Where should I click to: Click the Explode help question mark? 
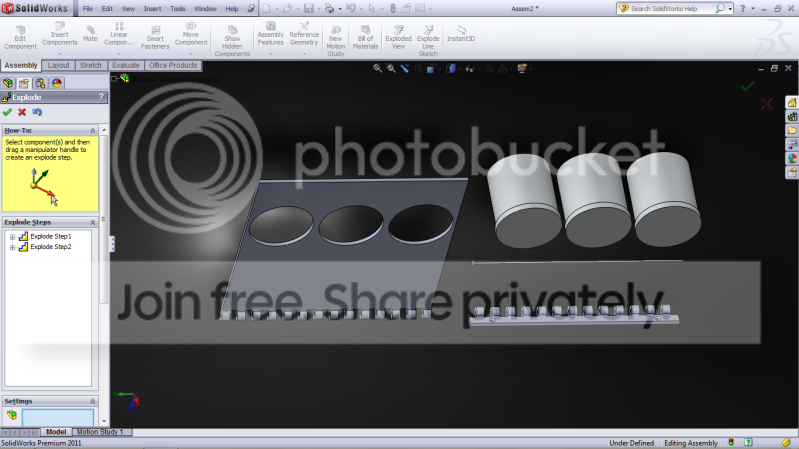[x=101, y=97]
